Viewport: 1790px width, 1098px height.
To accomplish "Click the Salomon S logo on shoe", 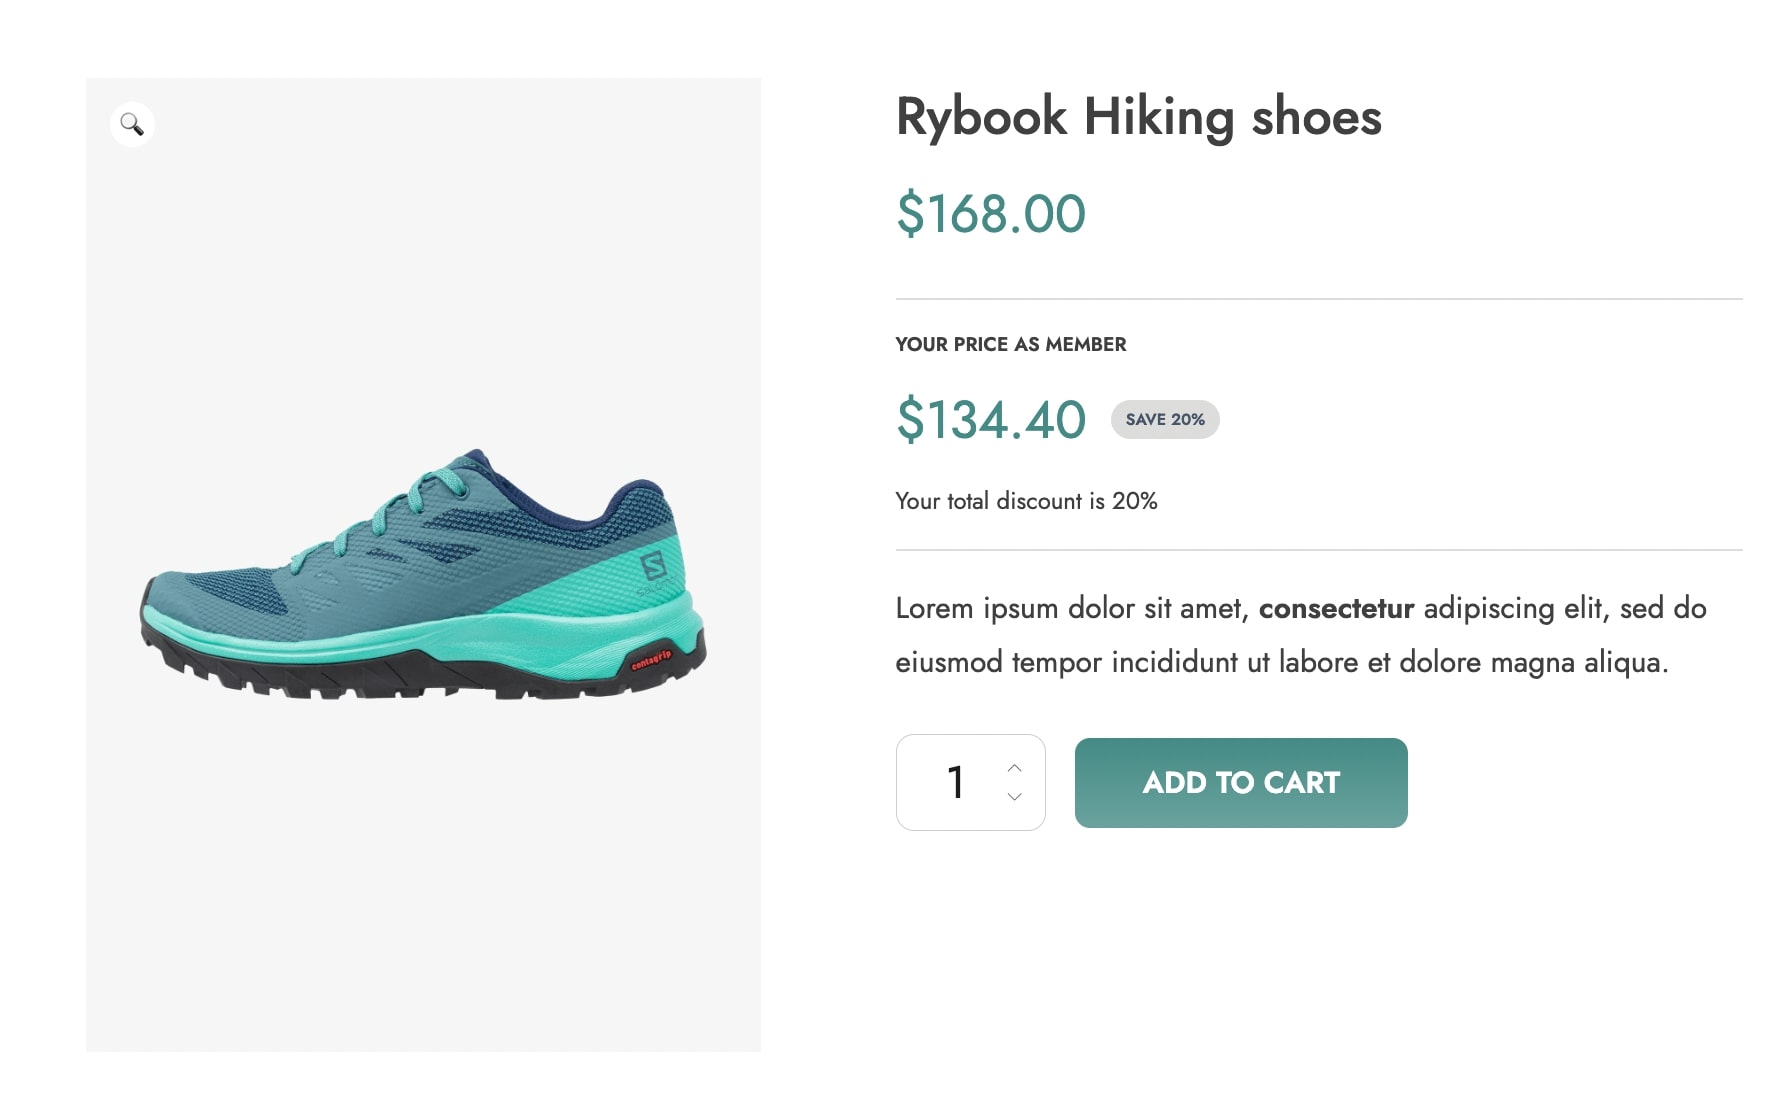I will (x=654, y=566).
